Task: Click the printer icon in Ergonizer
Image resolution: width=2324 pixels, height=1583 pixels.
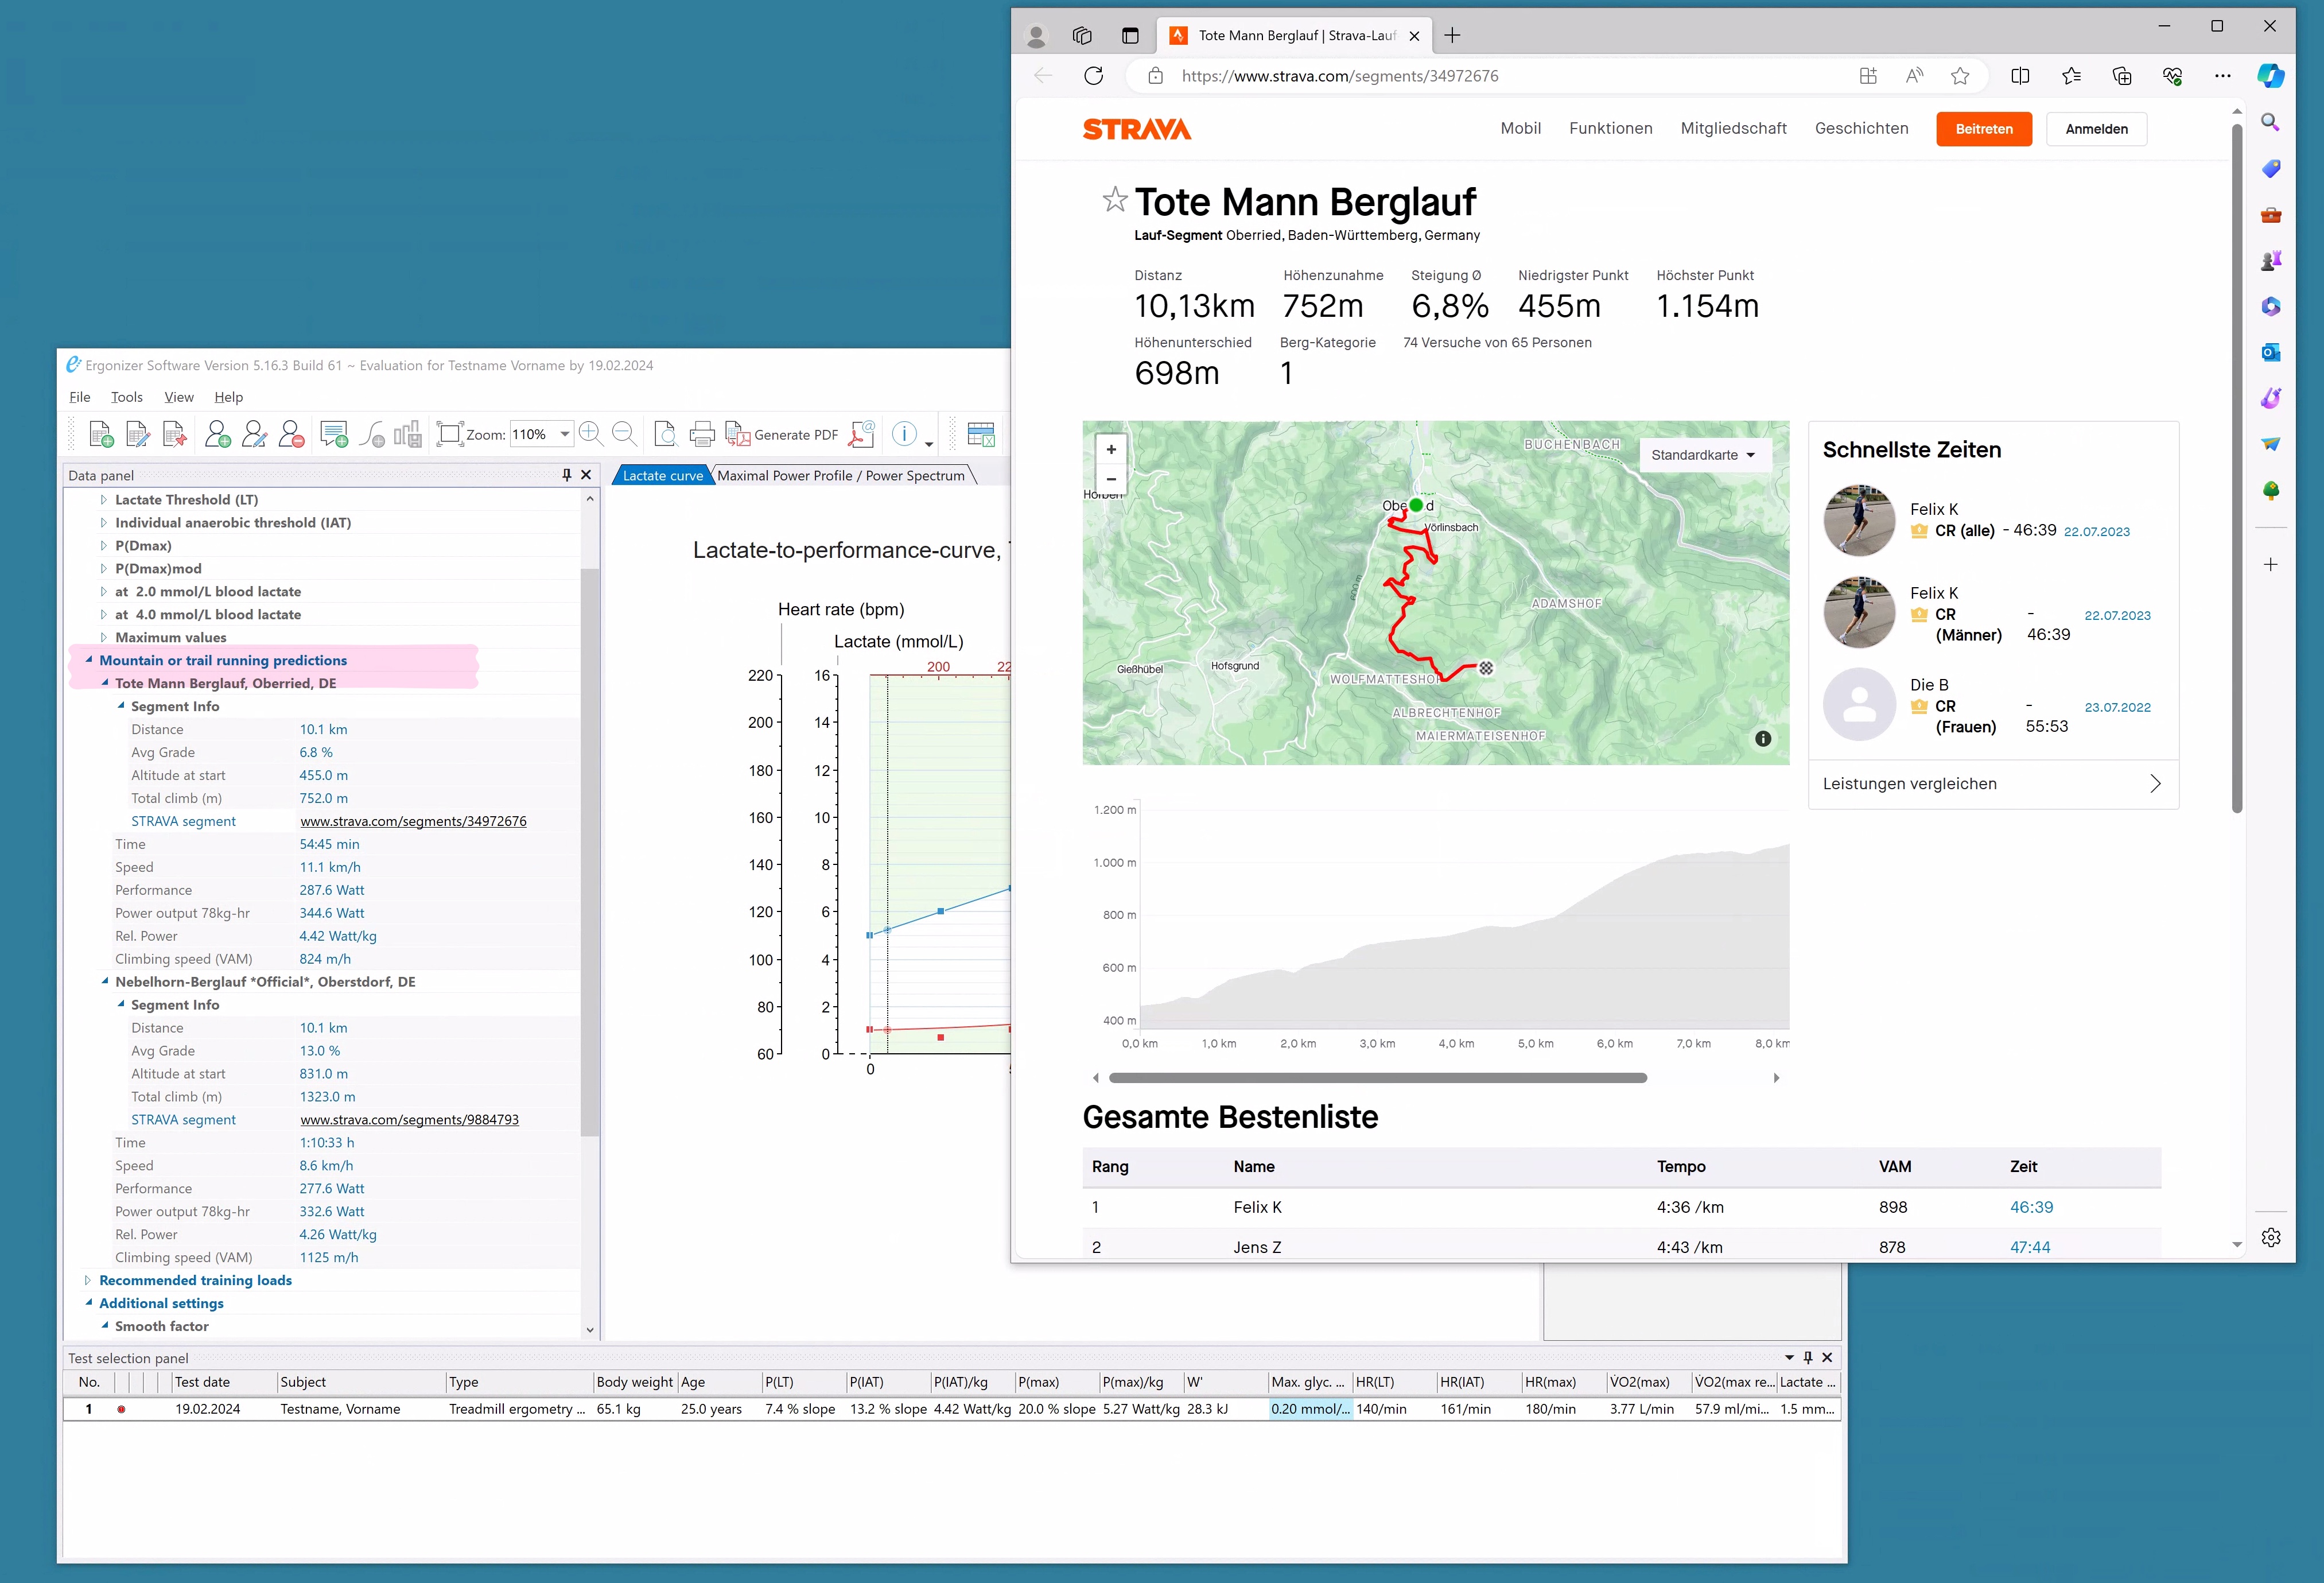Action: [702, 434]
